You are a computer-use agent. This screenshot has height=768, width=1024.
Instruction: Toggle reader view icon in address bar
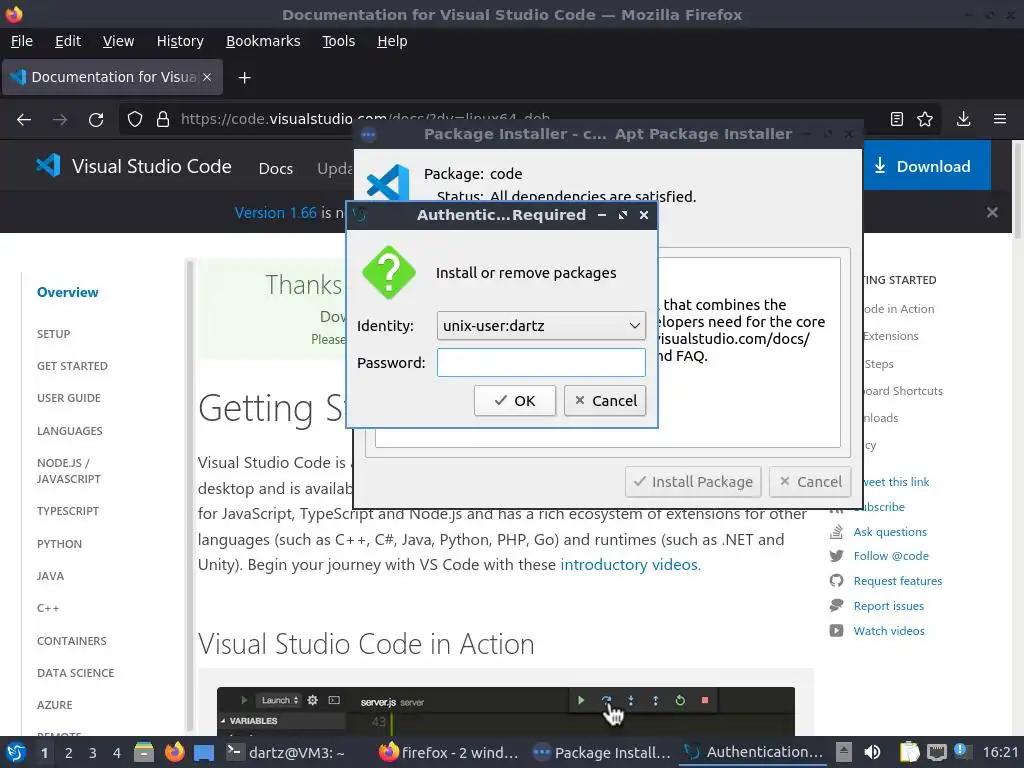pos(897,119)
